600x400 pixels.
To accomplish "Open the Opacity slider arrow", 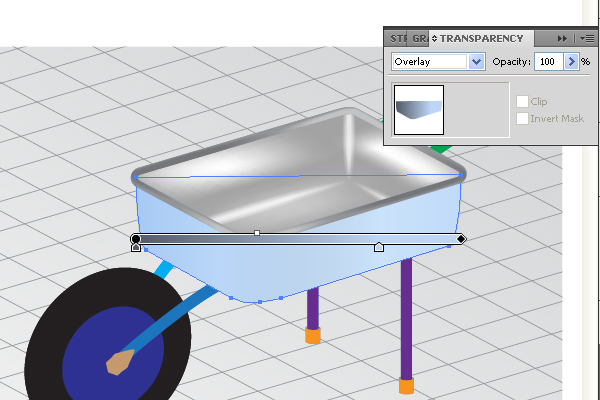I will 572,62.
